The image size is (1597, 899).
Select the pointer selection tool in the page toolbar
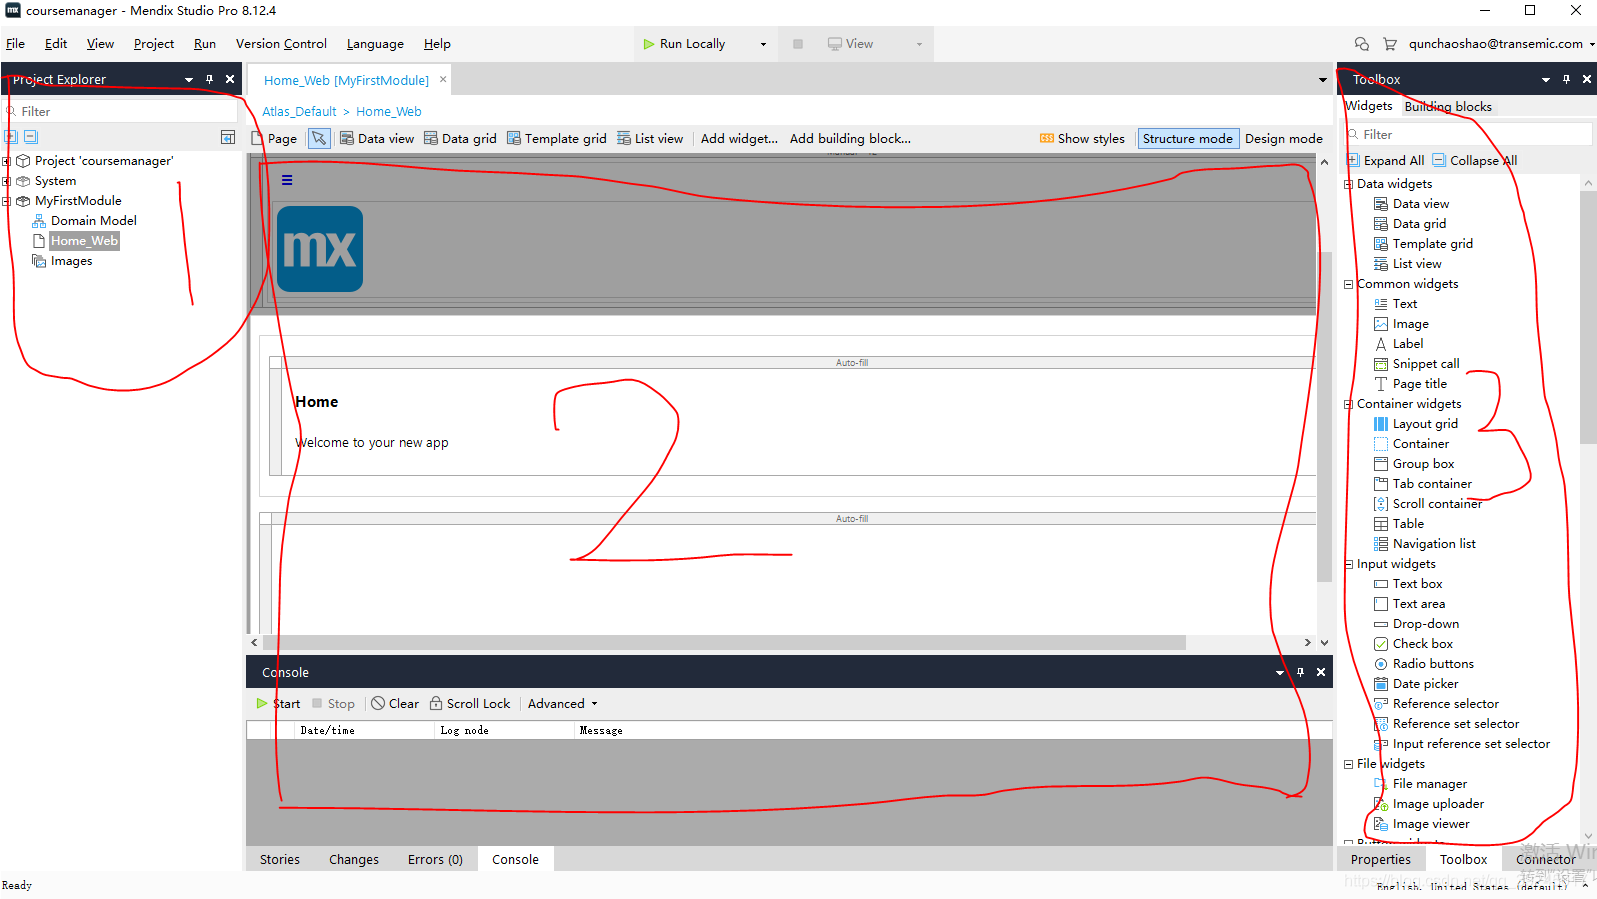319,139
